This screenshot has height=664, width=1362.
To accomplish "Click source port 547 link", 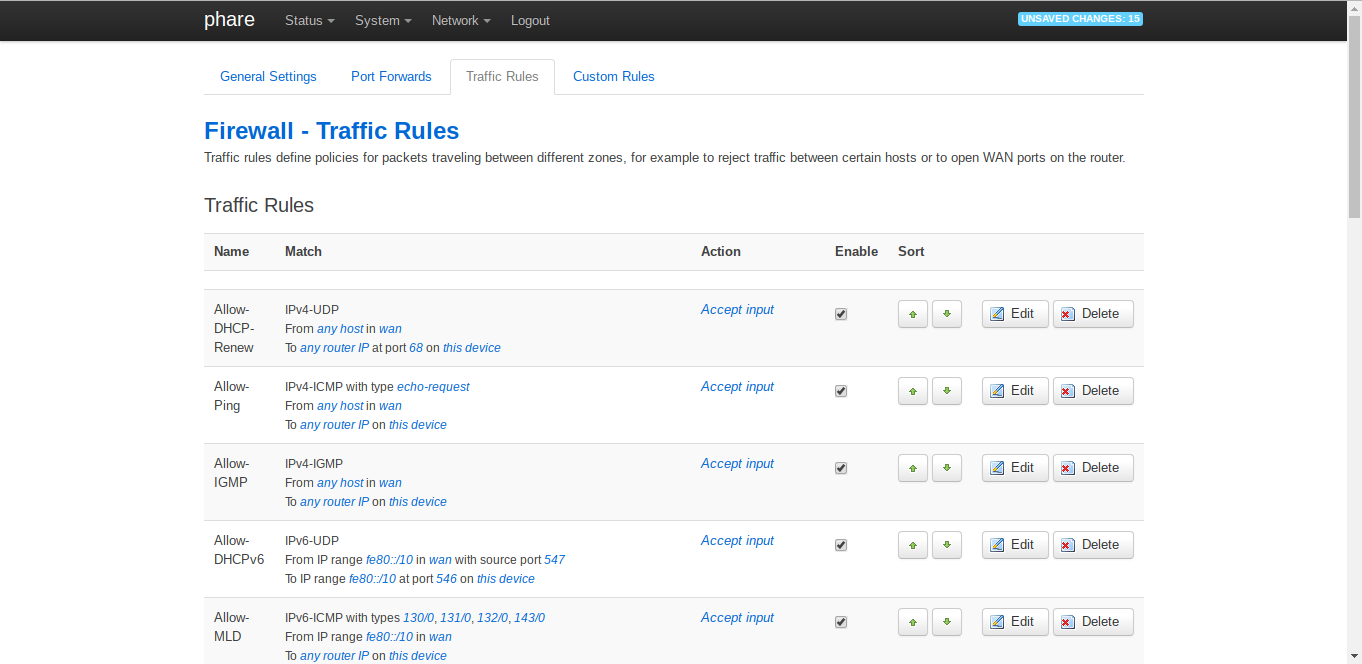I will click(555, 560).
